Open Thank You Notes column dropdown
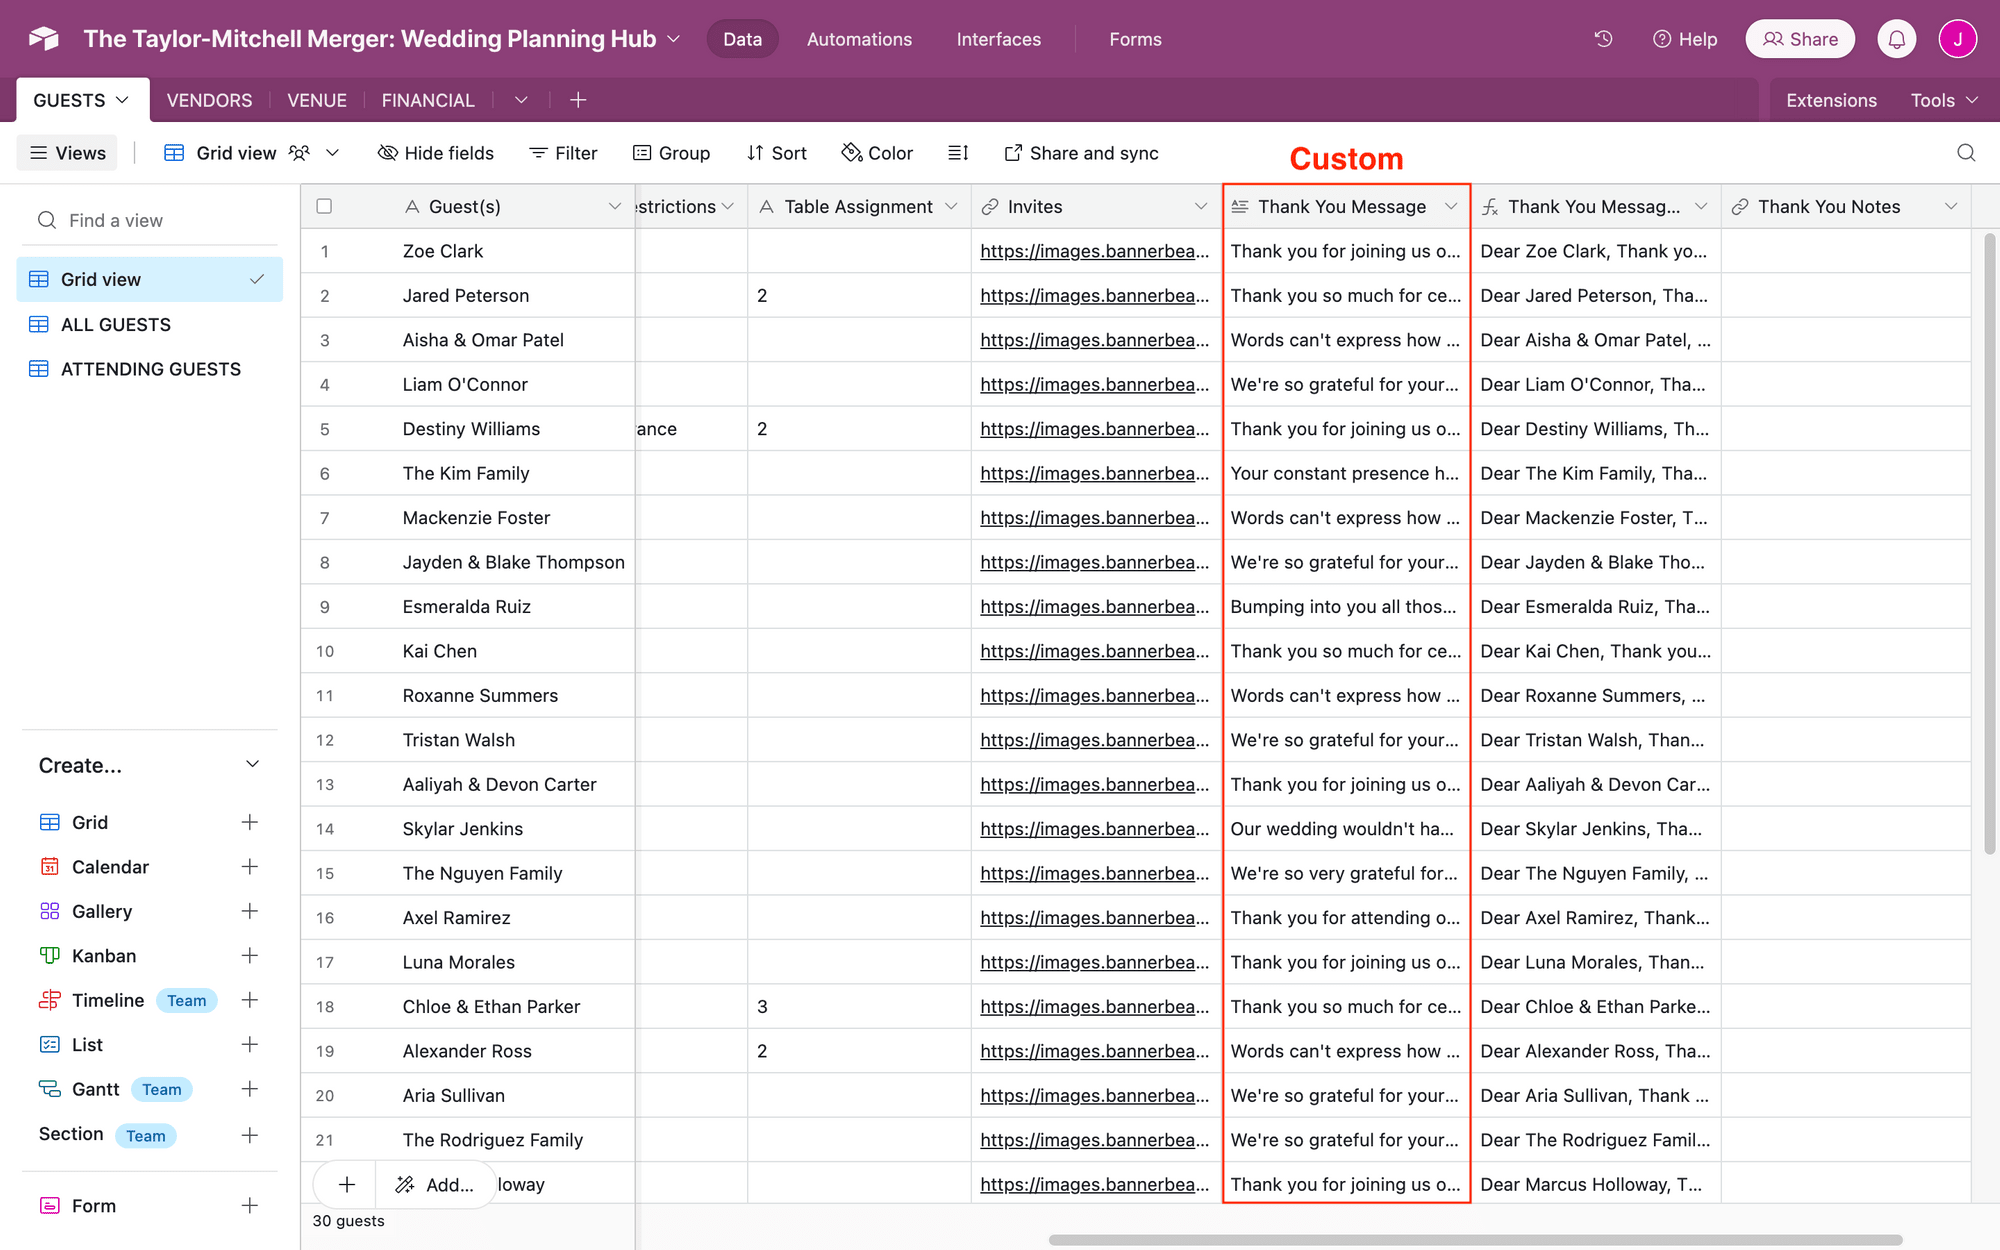The image size is (2000, 1250). pos(1951,207)
